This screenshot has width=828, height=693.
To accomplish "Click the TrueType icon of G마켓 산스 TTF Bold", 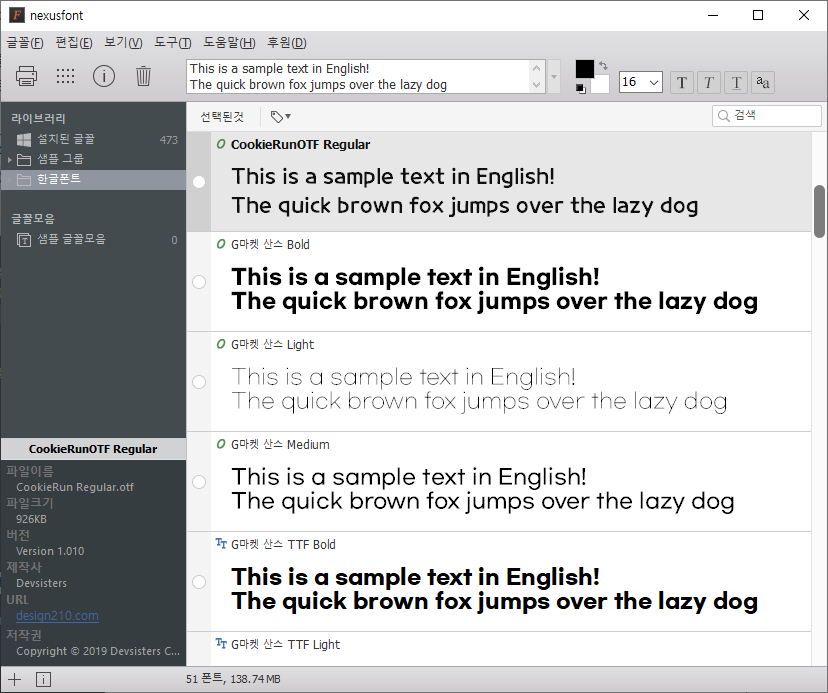I will [221, 544].
